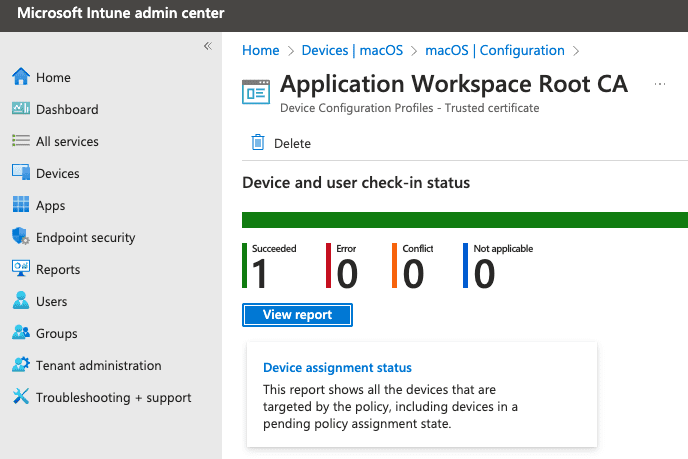This screenshot has height=459, width=688.
Task: Click the Users person icon
Action: (20, 301)
